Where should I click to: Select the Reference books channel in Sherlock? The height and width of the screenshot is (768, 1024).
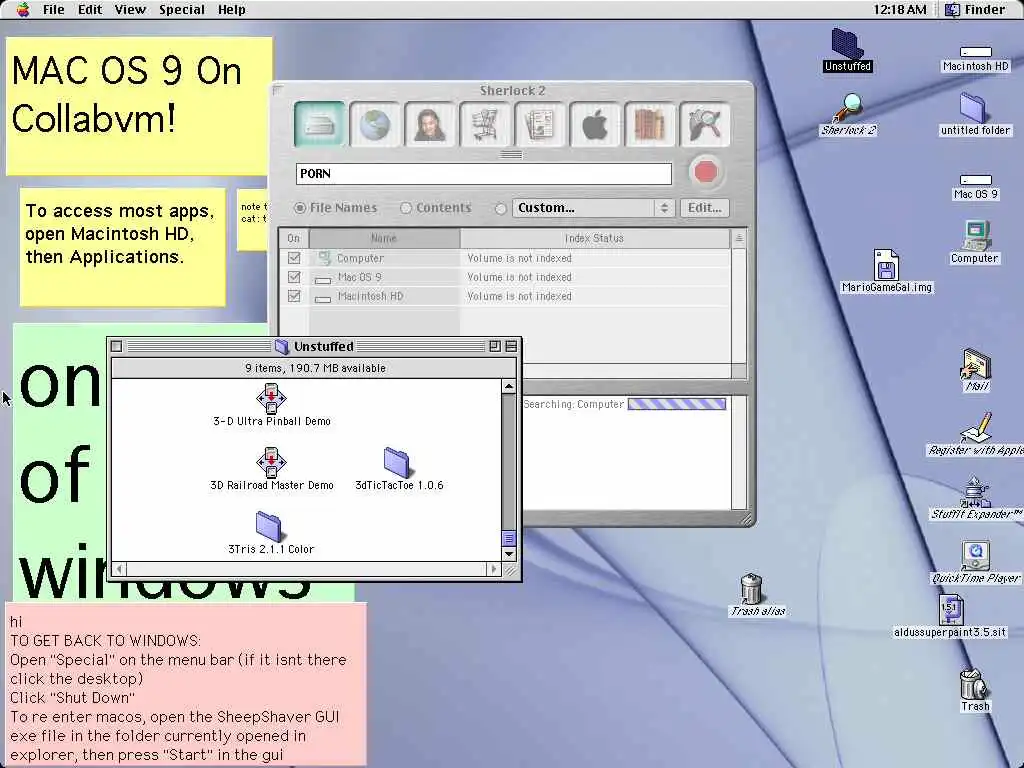649,123
